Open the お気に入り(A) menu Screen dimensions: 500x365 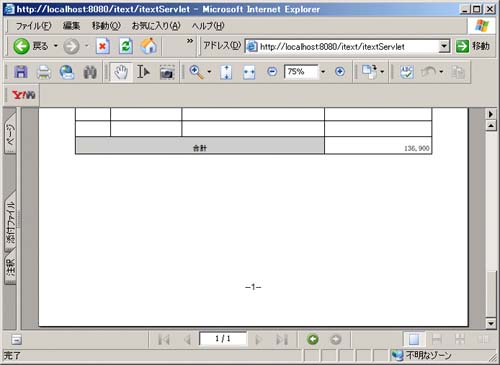tap(156, 26)
